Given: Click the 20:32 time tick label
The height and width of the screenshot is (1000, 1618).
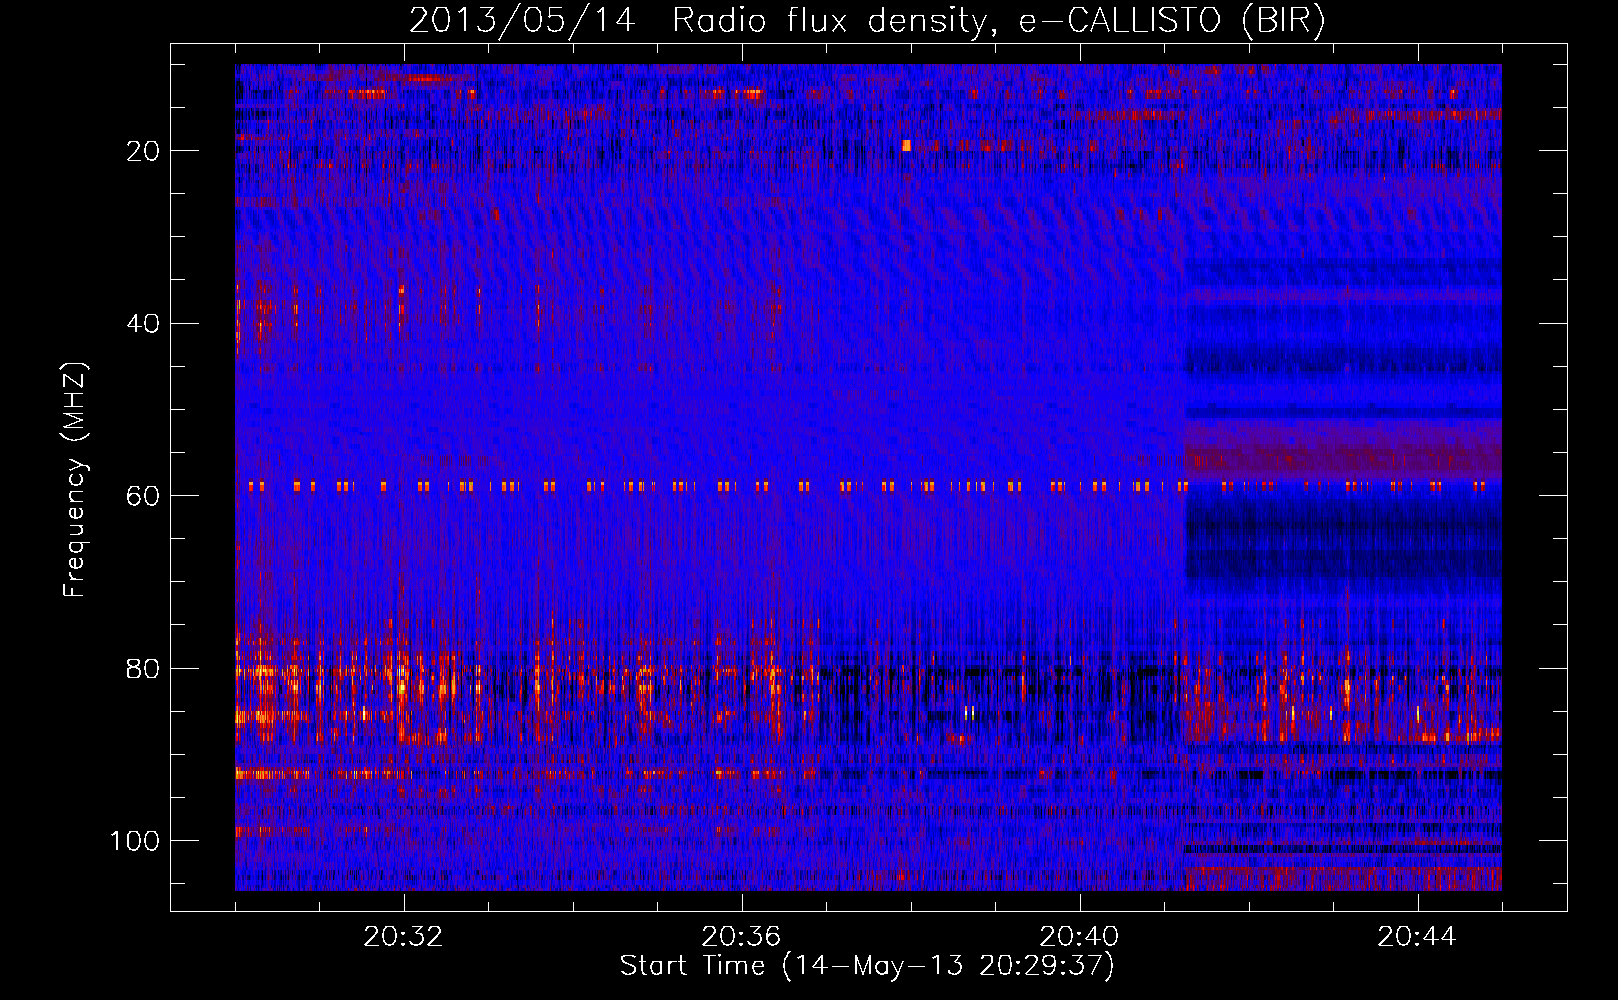Looking at the screenshot, I should (x=403, y=937).
